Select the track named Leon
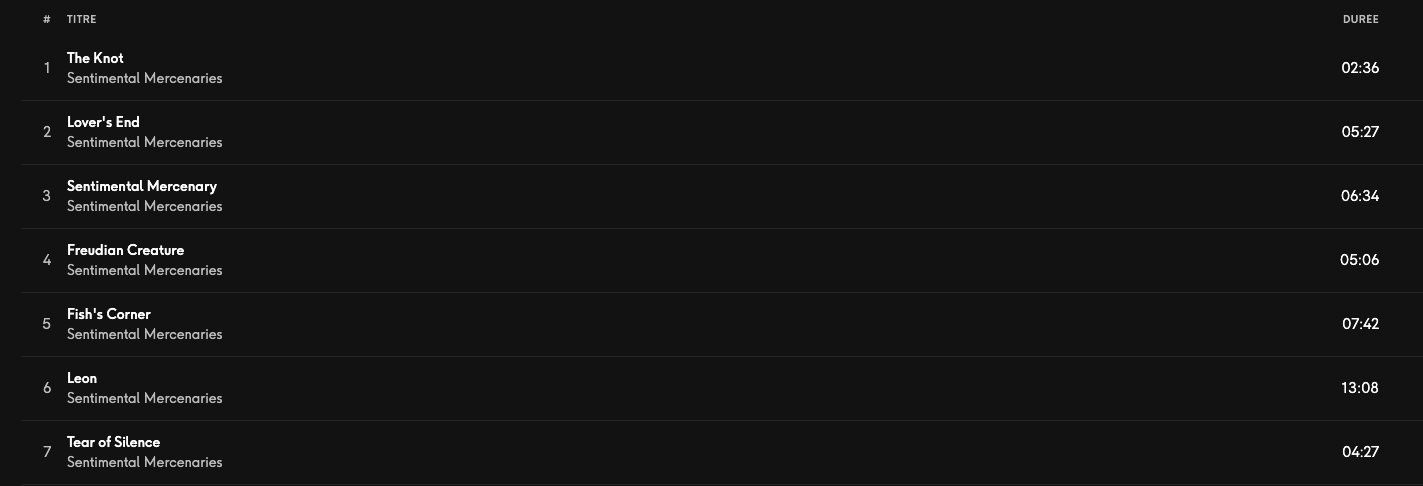The image size is (1423, 486). point(82,378)
